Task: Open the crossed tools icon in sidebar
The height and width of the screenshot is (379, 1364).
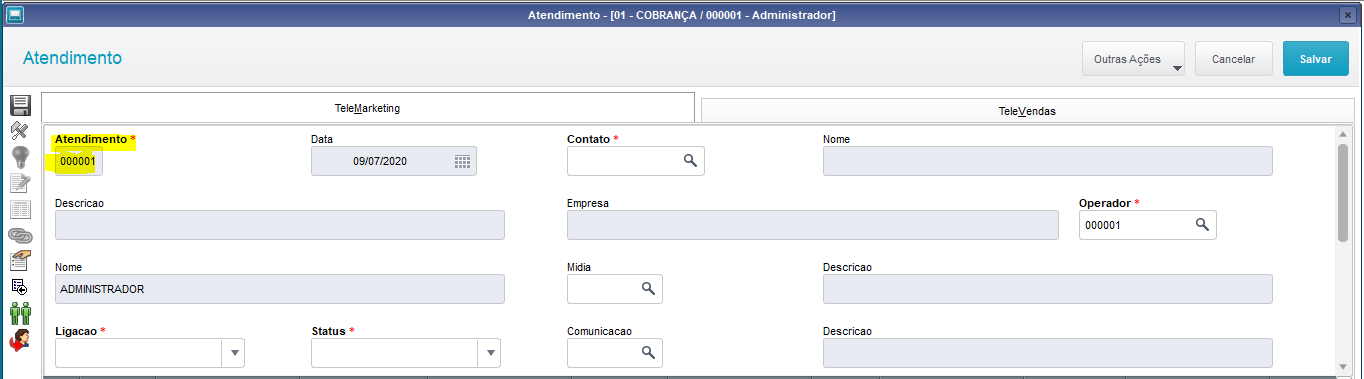Action: coord(20,131)
